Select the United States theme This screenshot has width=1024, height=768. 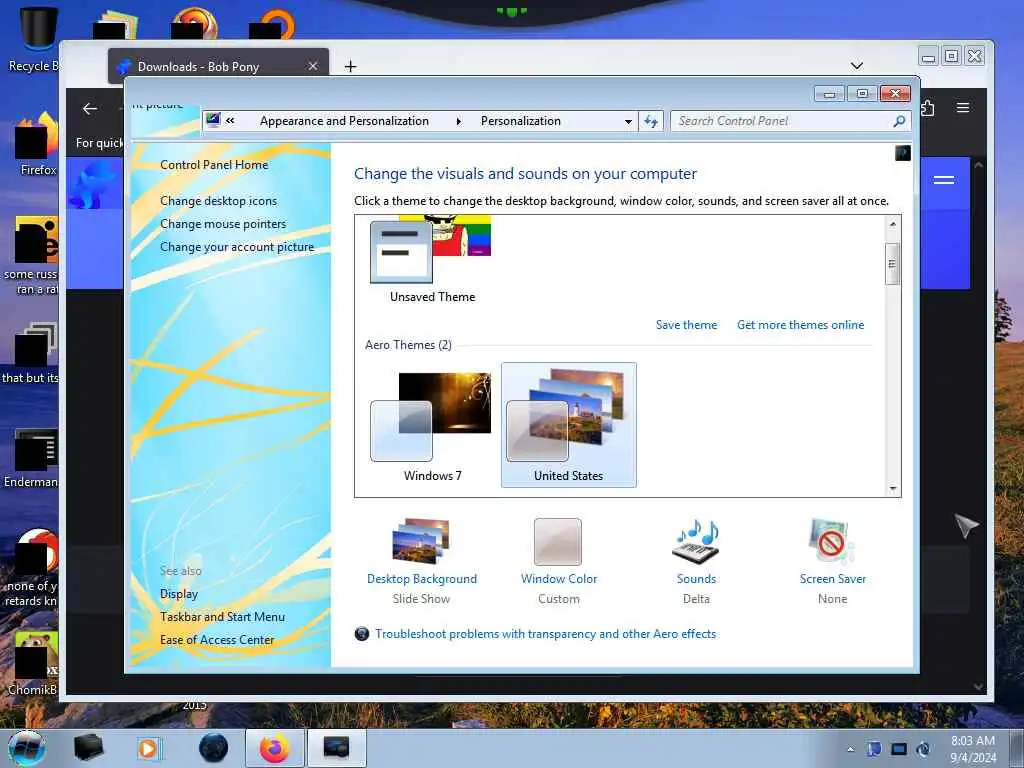(568, 425)
